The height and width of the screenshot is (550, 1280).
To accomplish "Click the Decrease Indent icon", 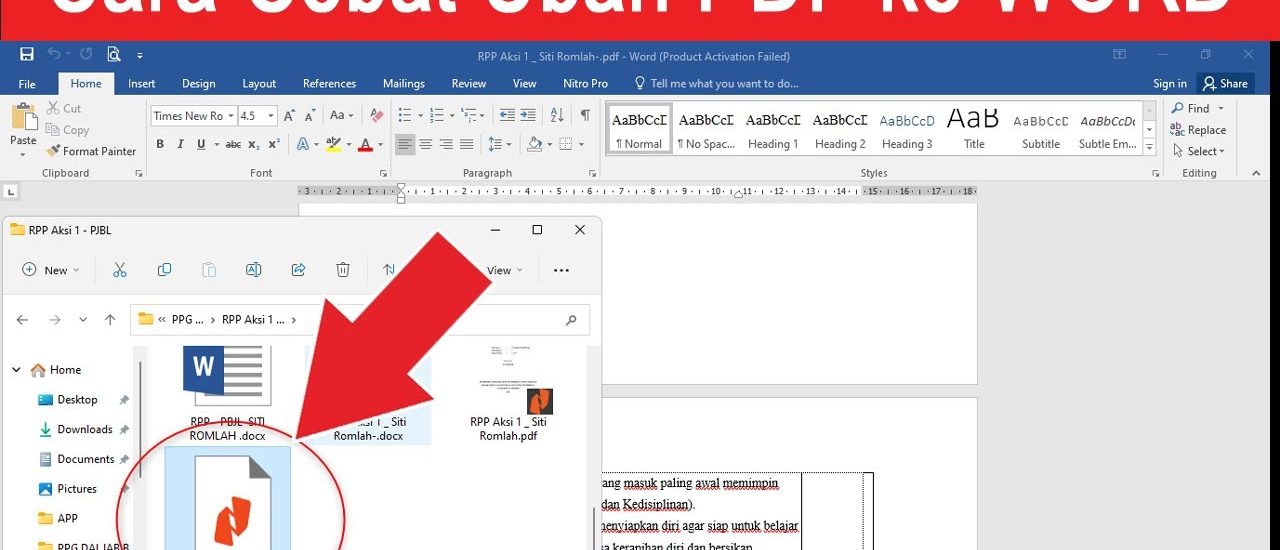I will click(x=507, y=116).
